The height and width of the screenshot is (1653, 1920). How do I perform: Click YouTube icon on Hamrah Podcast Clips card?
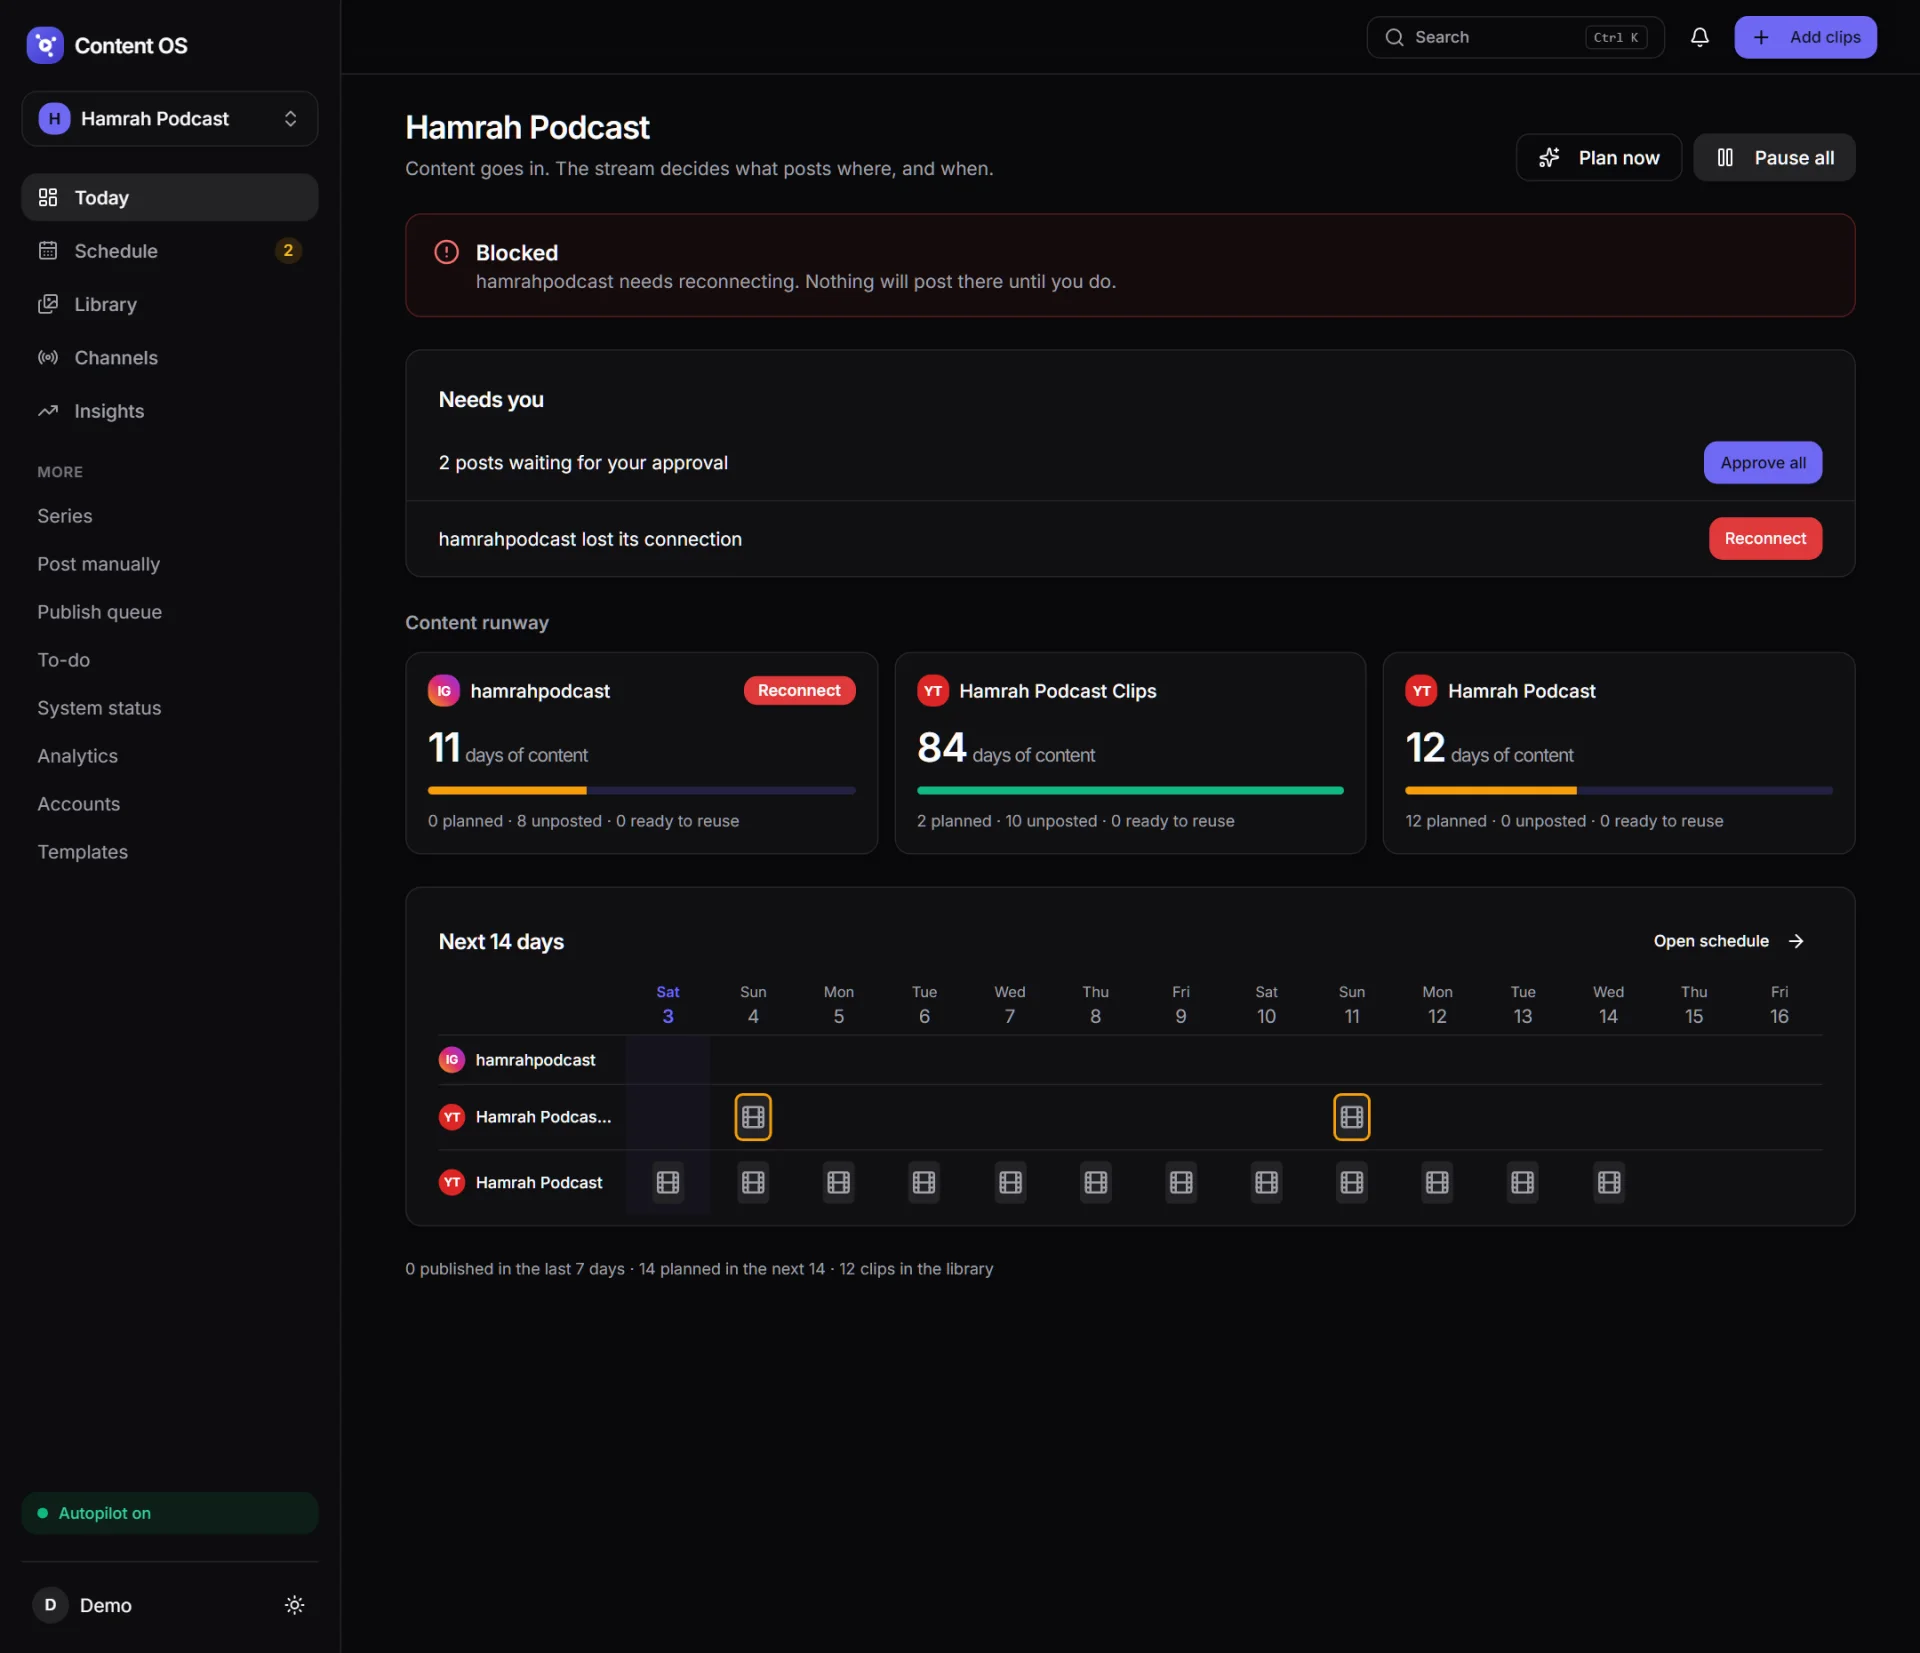(x=932, y=690)
